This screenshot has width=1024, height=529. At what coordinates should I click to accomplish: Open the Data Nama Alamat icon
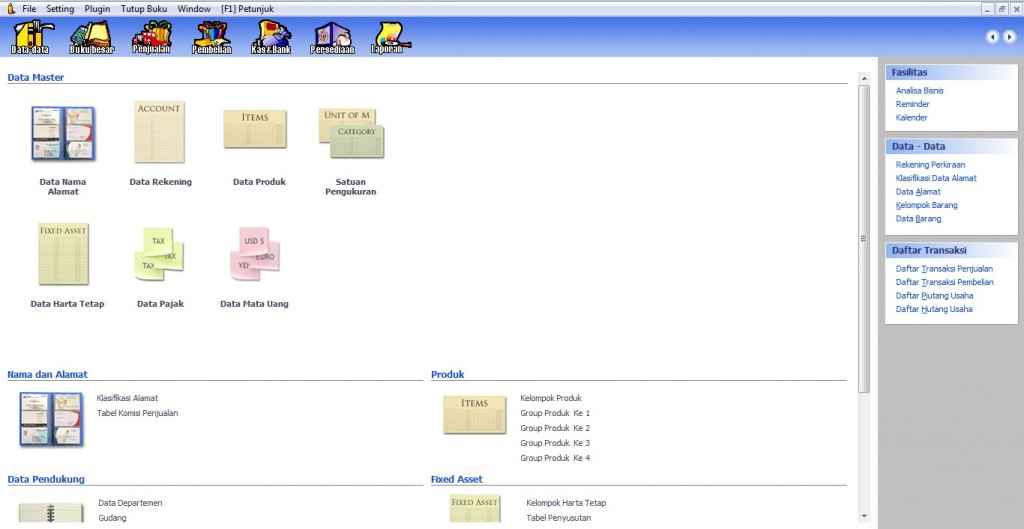[63, 134]
